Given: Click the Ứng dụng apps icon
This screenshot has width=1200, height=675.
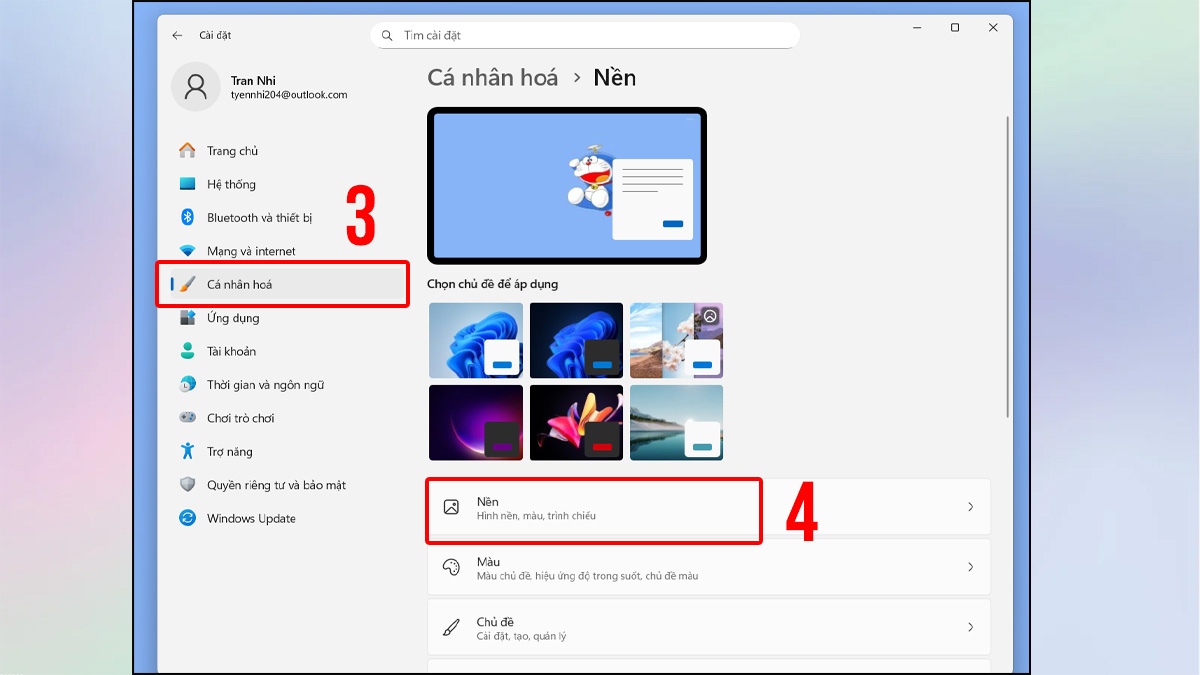Looking at the screenshot, I should [x=187, y=318].
